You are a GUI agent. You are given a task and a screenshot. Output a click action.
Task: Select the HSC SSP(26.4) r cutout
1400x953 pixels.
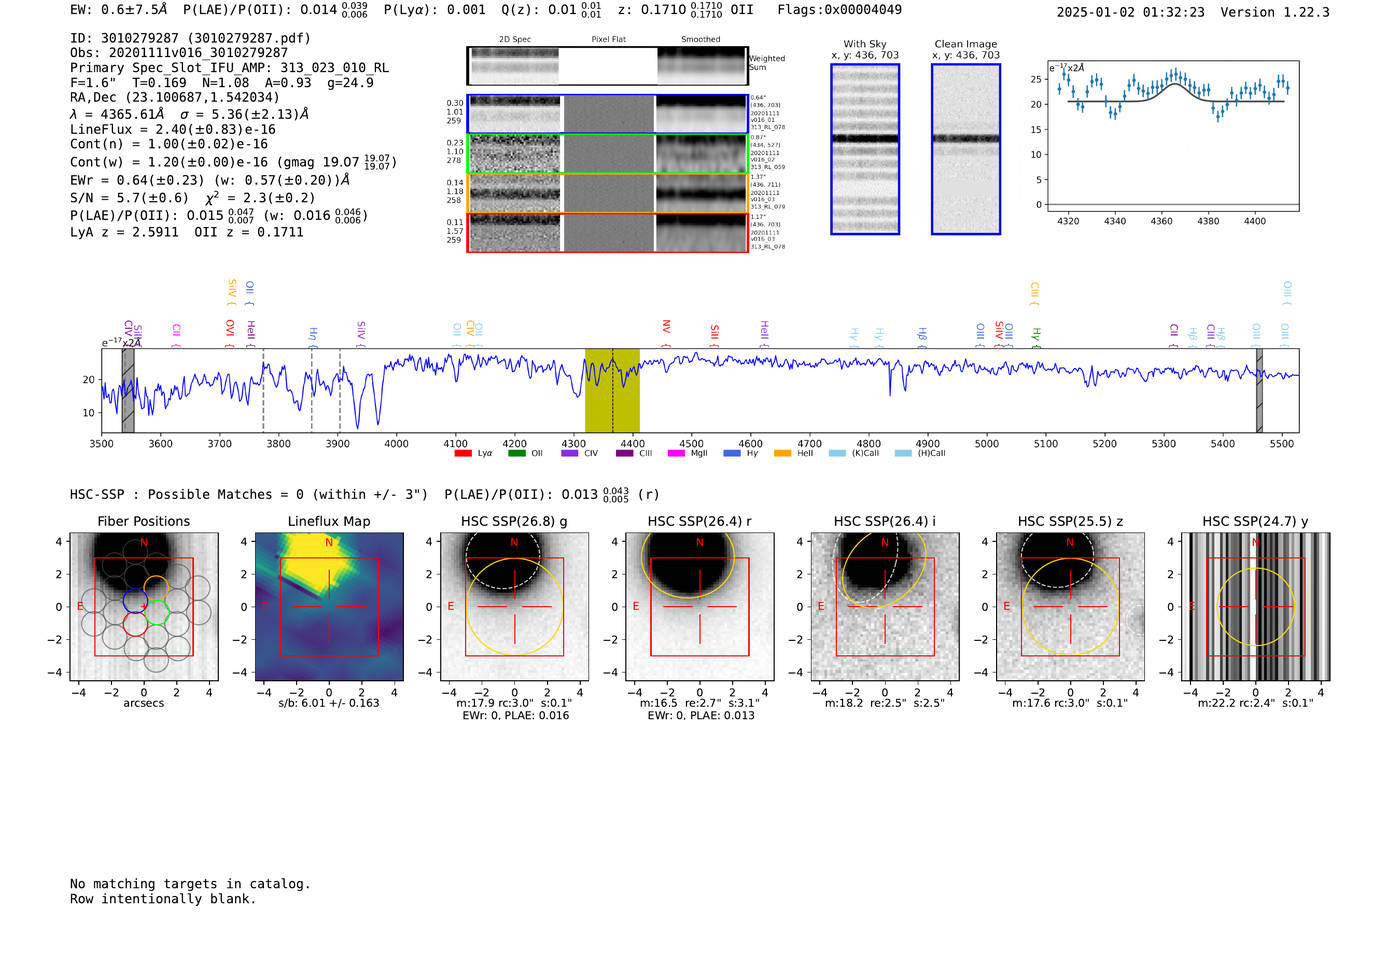[700, 607]
